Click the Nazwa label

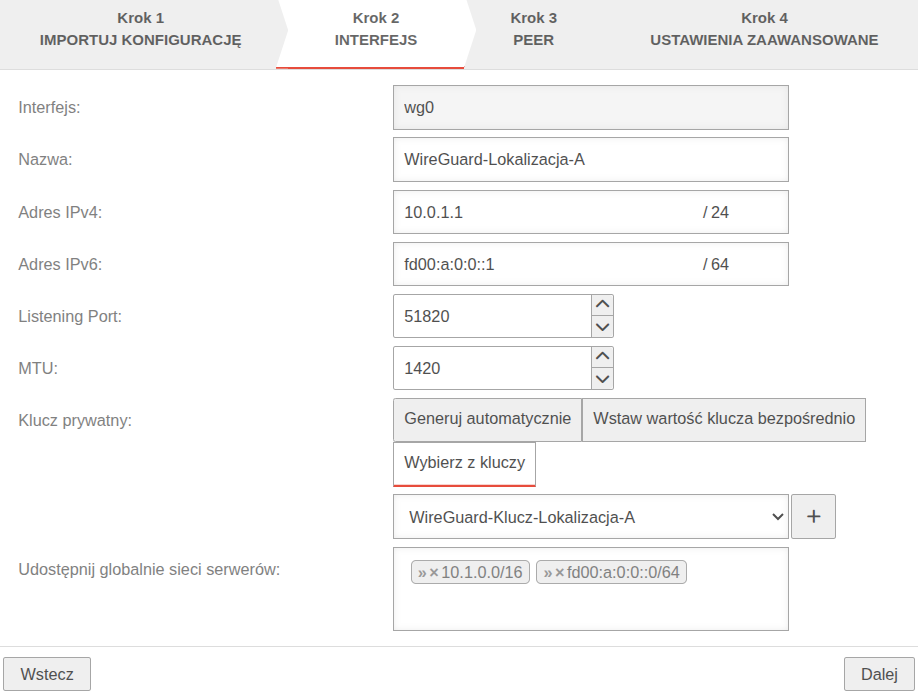[x=45, y=160]
